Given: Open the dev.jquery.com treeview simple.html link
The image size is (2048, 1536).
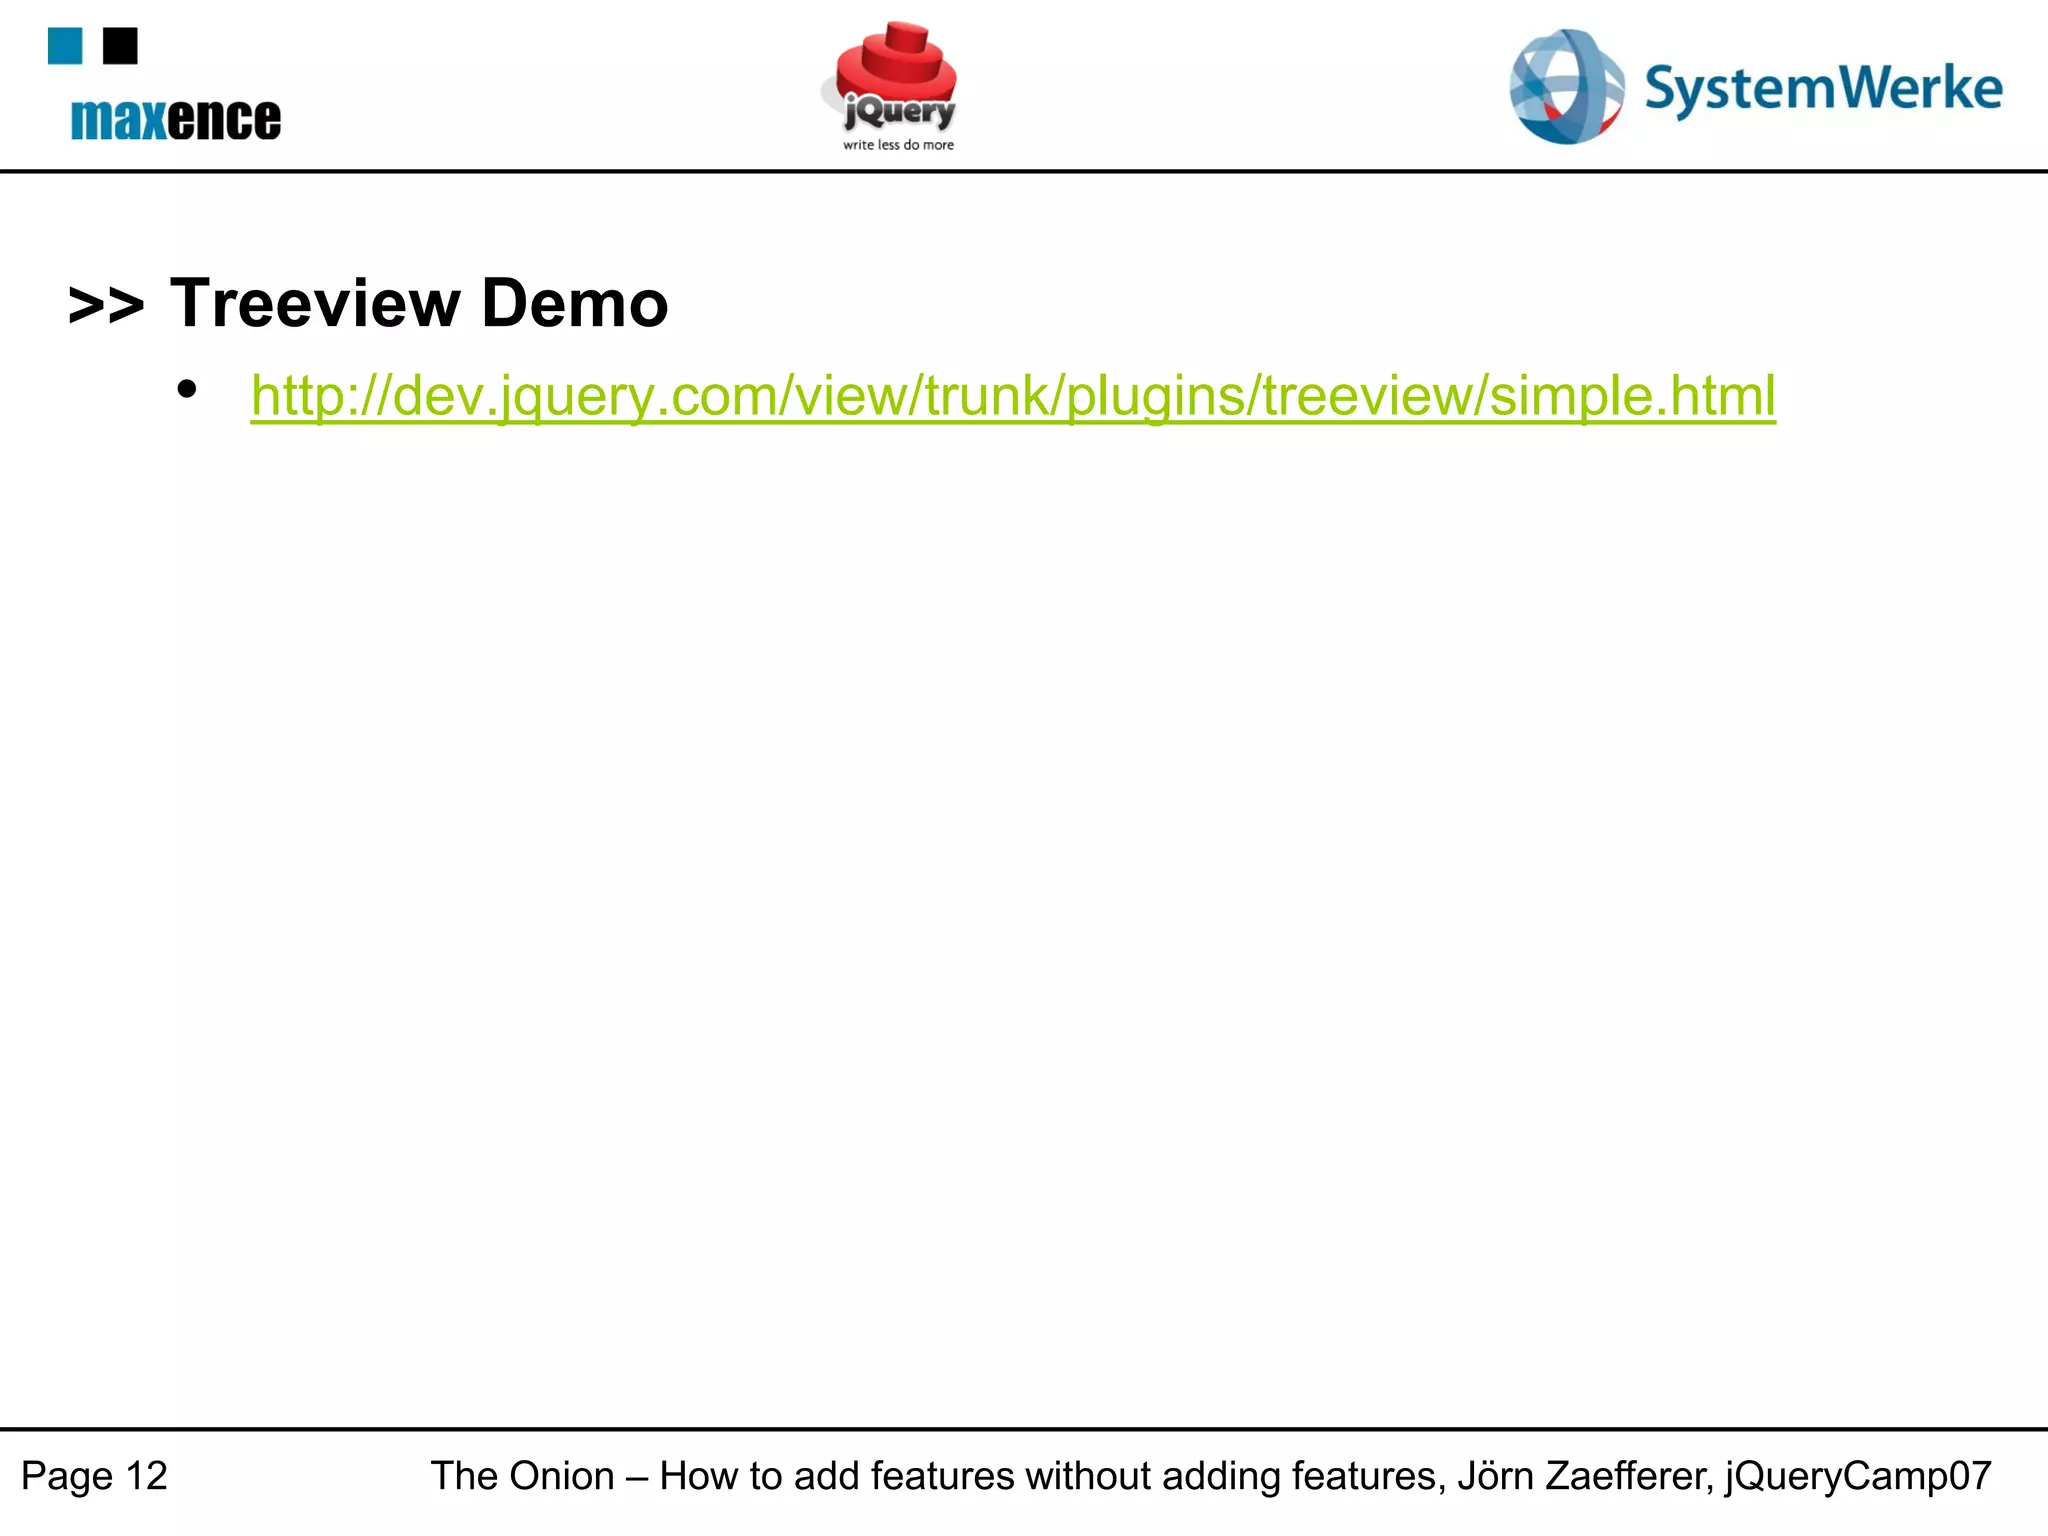Looking at the screenshot, I should (x=1012, y=395).
